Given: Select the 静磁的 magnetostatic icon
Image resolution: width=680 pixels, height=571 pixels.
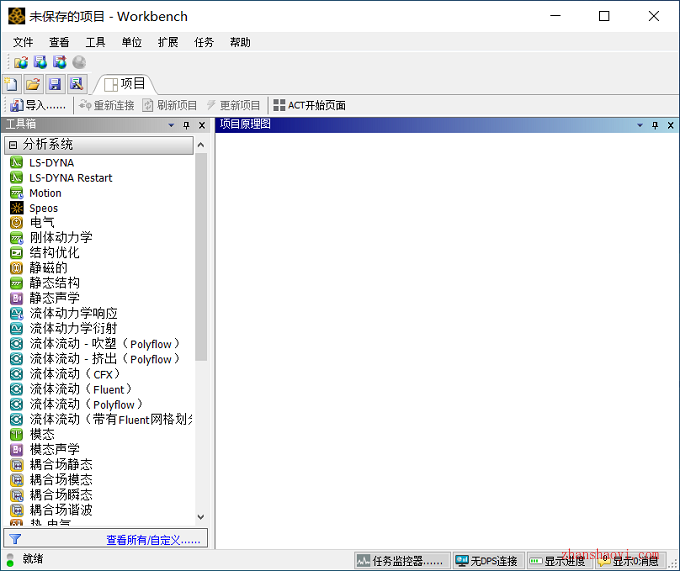Looking at the screenshot, I should tap(16, 268).
